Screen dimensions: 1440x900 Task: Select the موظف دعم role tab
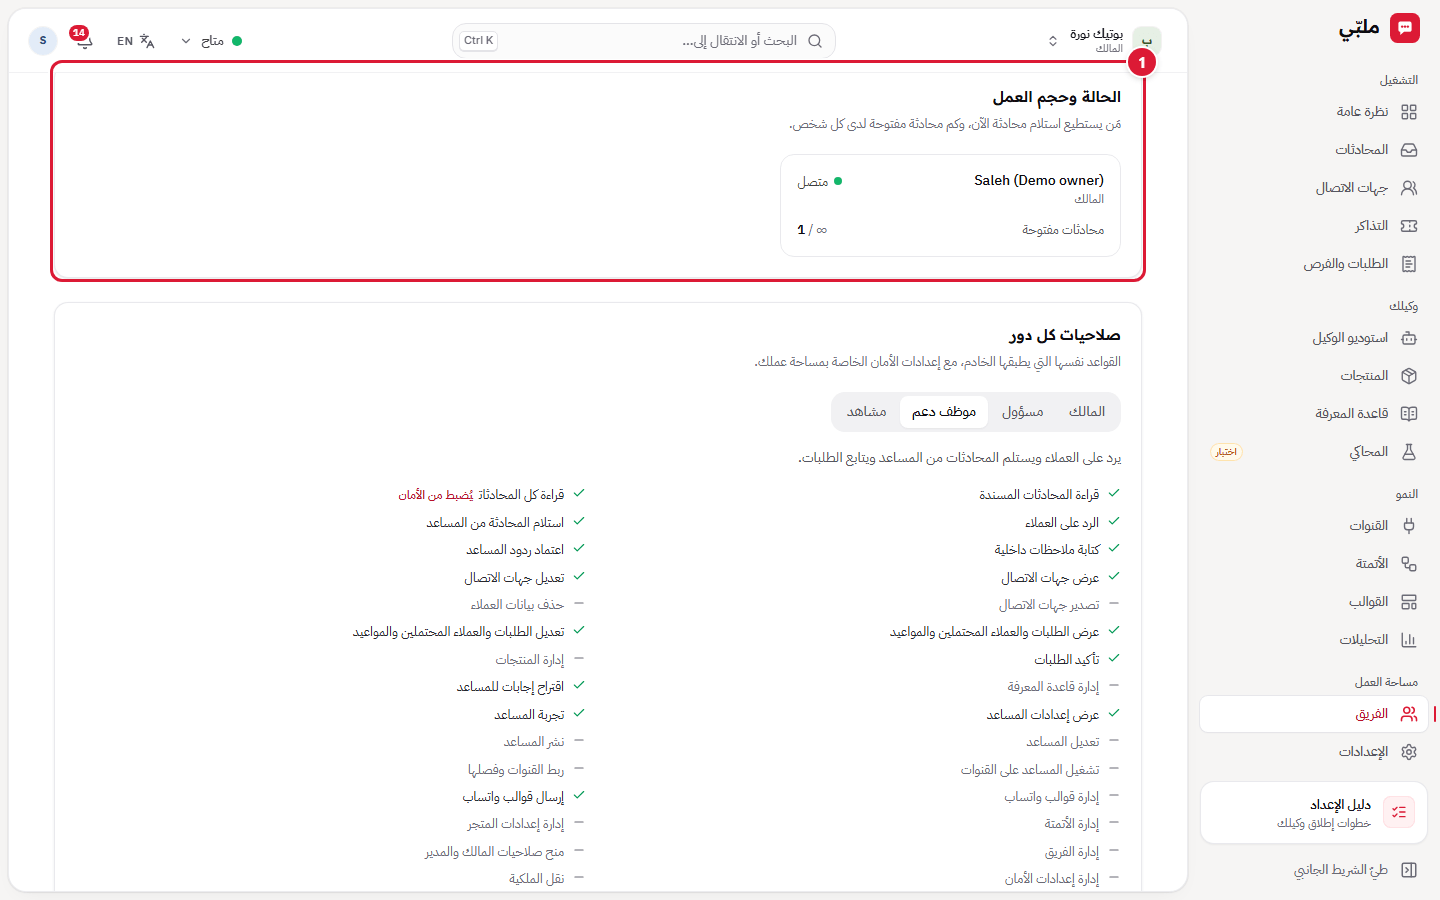[944, 412]
